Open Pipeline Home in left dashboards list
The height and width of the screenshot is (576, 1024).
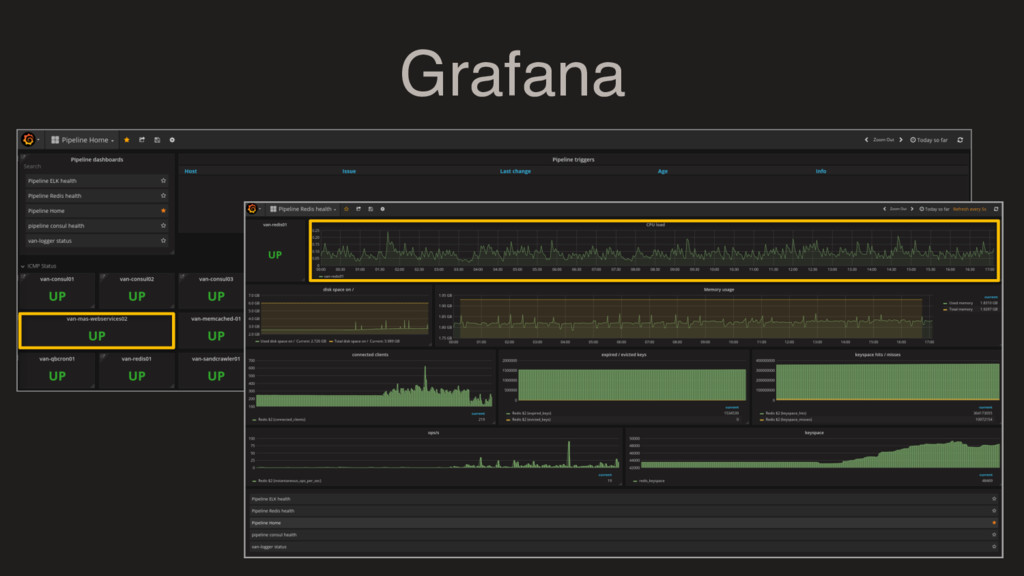[97, 211]
